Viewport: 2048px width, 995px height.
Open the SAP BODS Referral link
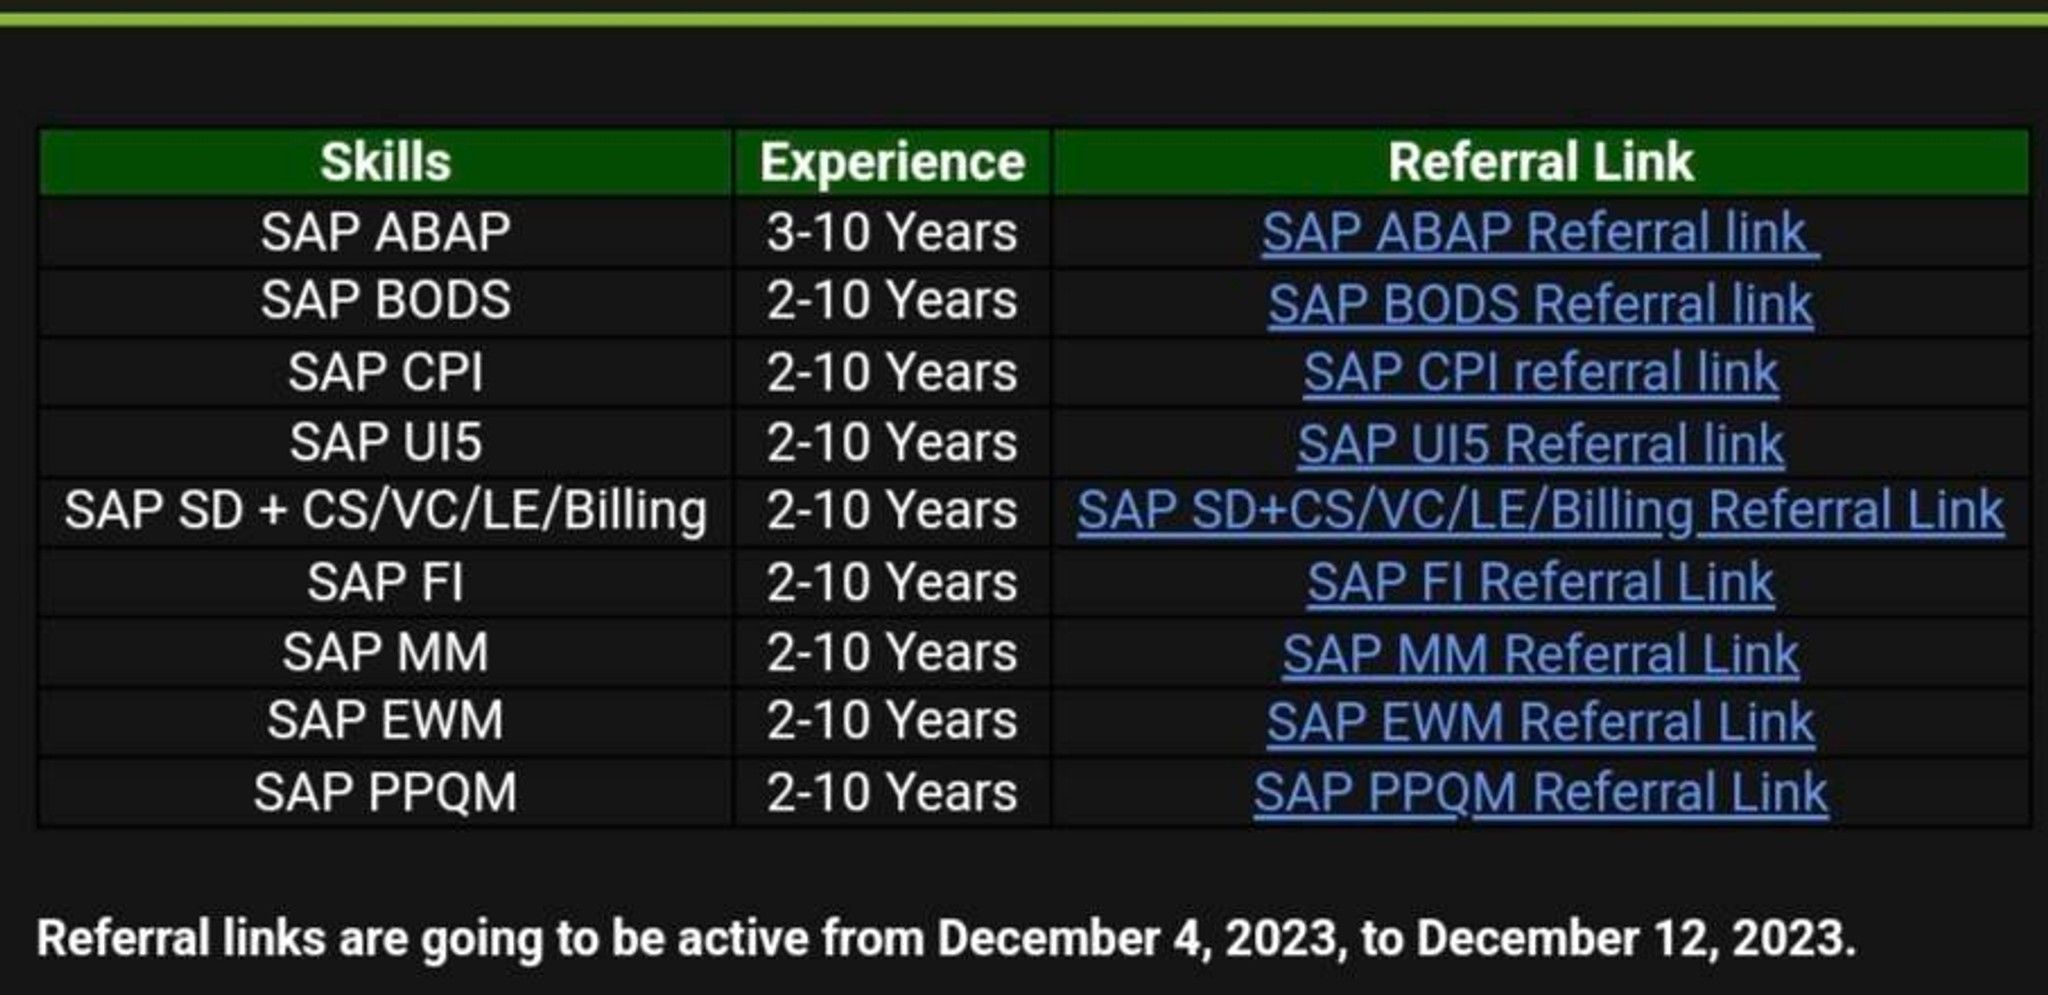(x=1540, y=303)
